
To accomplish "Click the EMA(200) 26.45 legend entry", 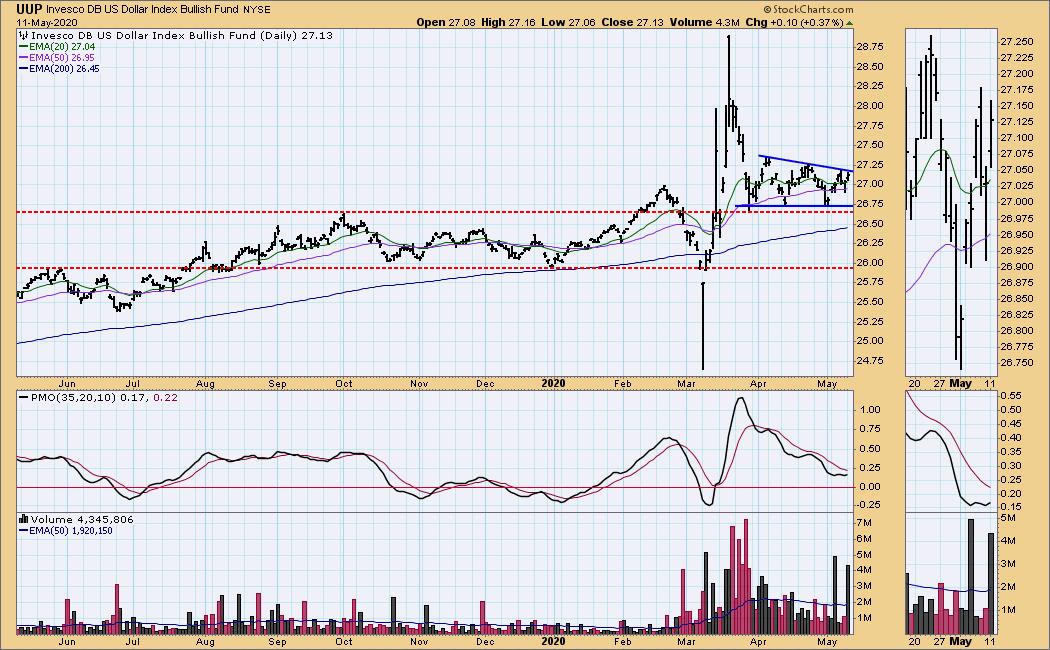I will pyautogui.click(x=64, y=68).
